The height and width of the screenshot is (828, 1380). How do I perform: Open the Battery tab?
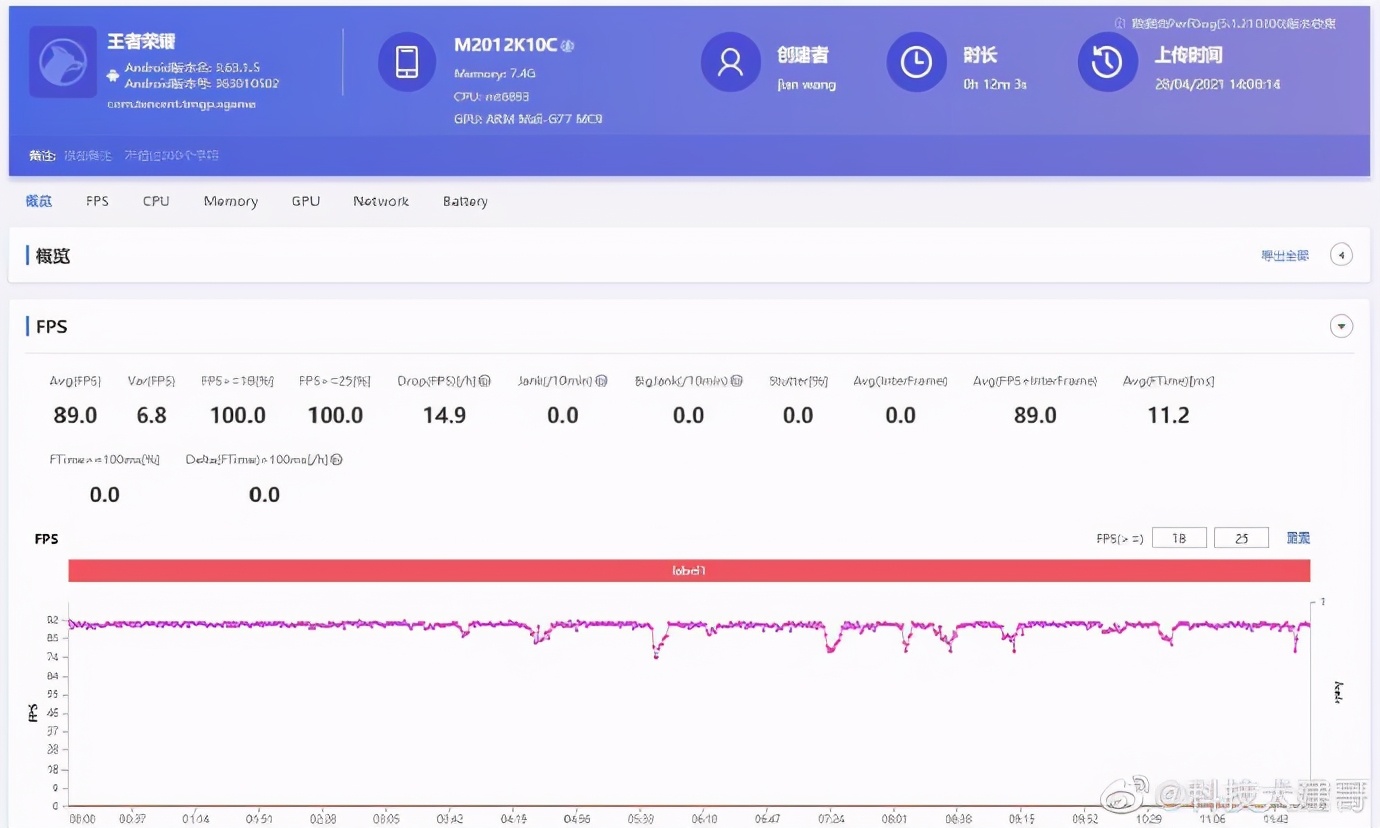(x=465, y=201)
